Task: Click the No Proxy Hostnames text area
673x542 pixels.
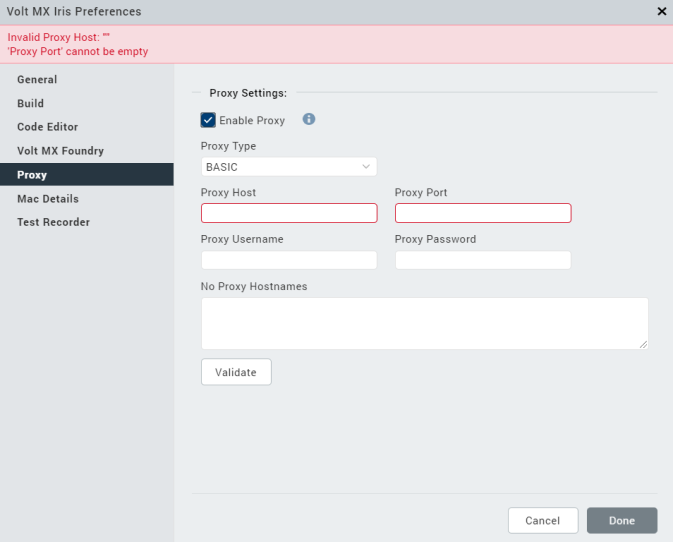Action: [x=425, y=323]
